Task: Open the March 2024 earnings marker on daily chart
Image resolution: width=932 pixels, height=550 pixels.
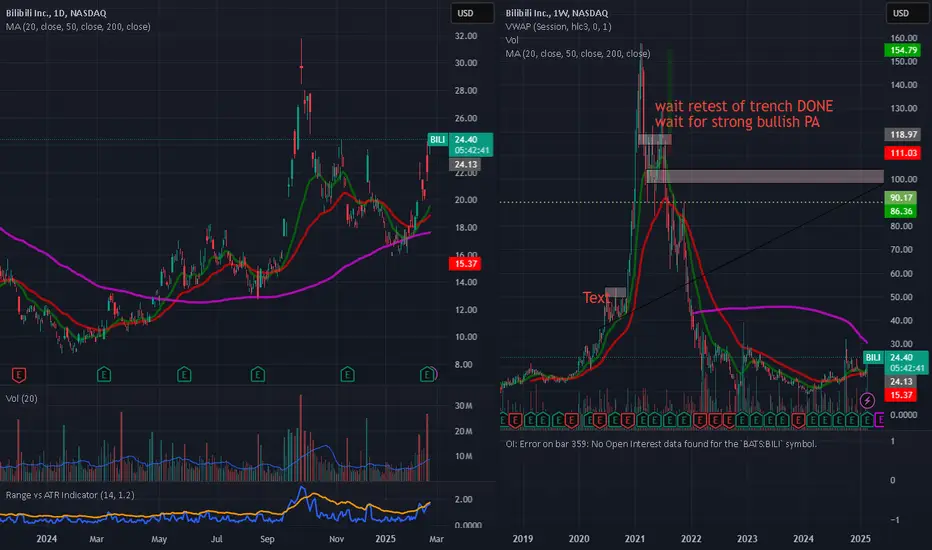Action: coord(104,375)
